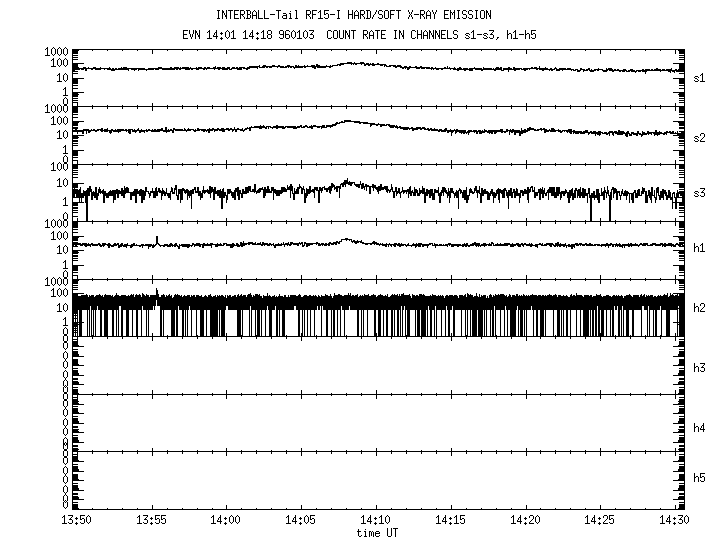Select the 14:10 time axis label

(376, 520)
